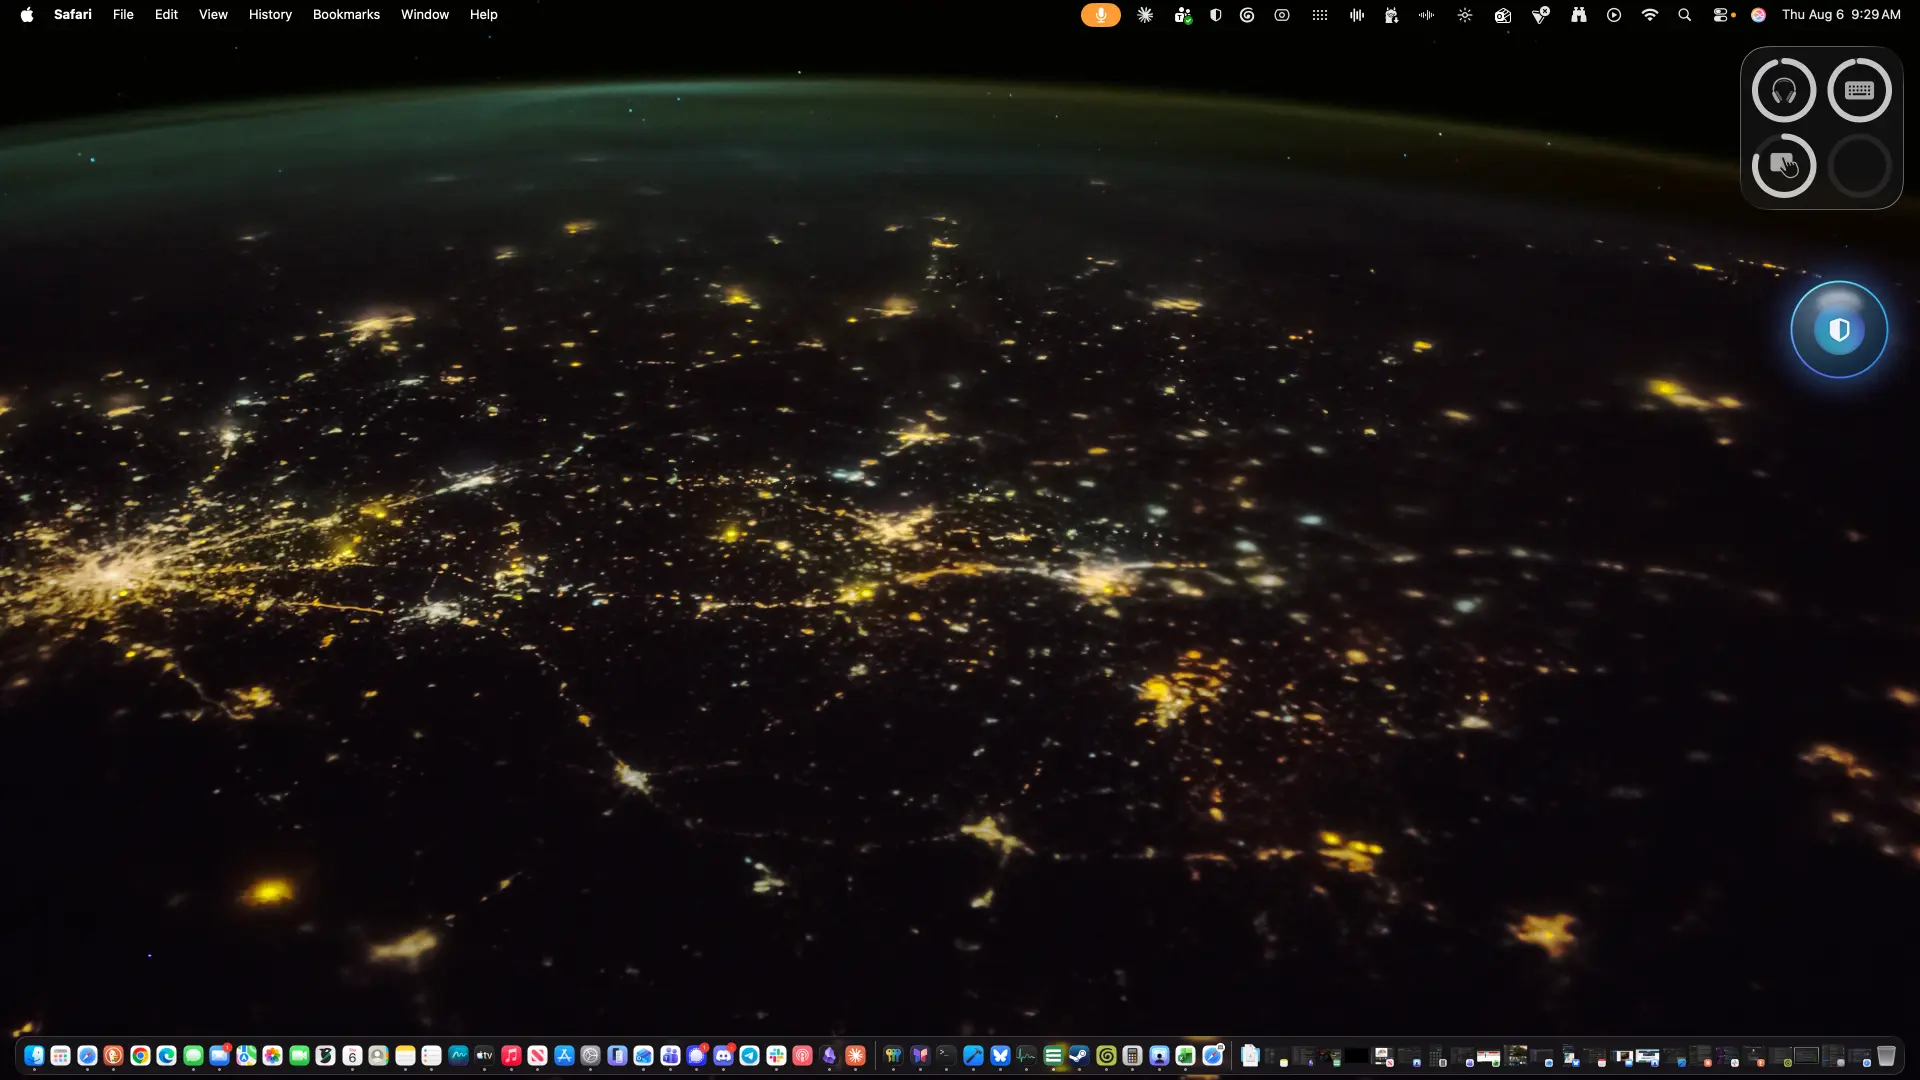
Task: Open Freeform from the Dock
Action: coord(458,1055)
